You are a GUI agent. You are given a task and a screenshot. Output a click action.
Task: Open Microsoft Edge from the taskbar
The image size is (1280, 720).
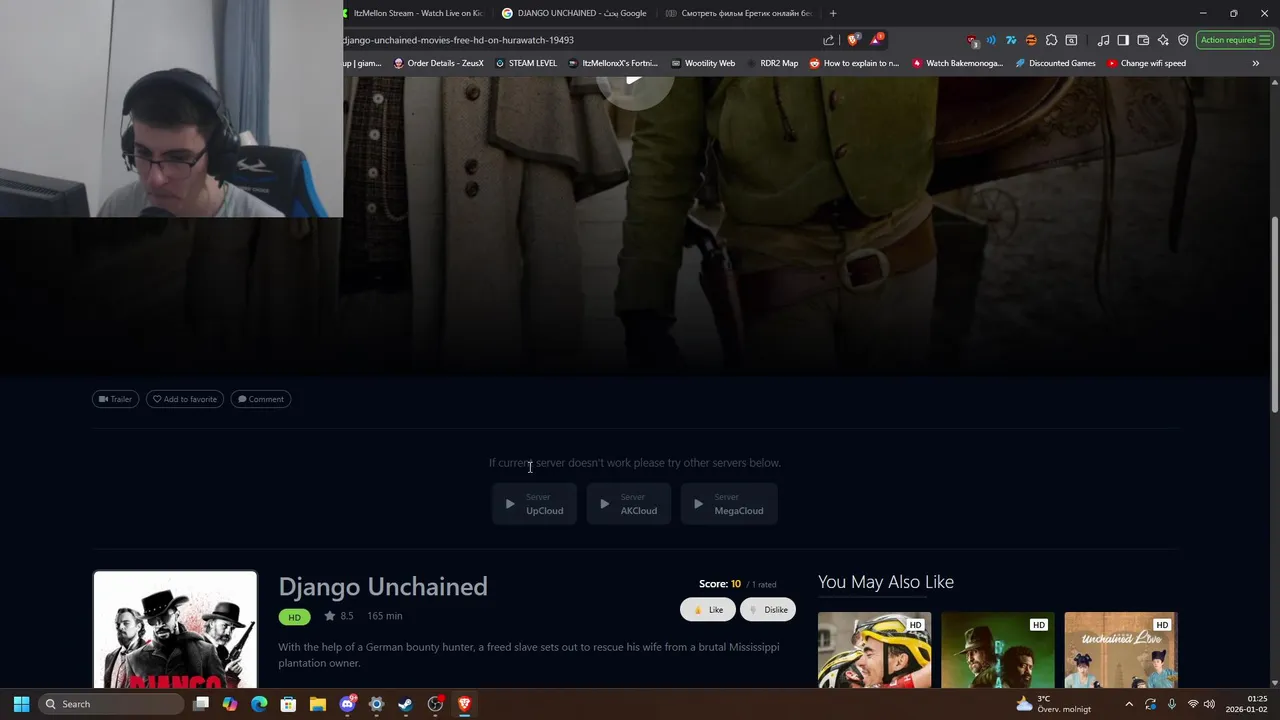click(259, 704)
